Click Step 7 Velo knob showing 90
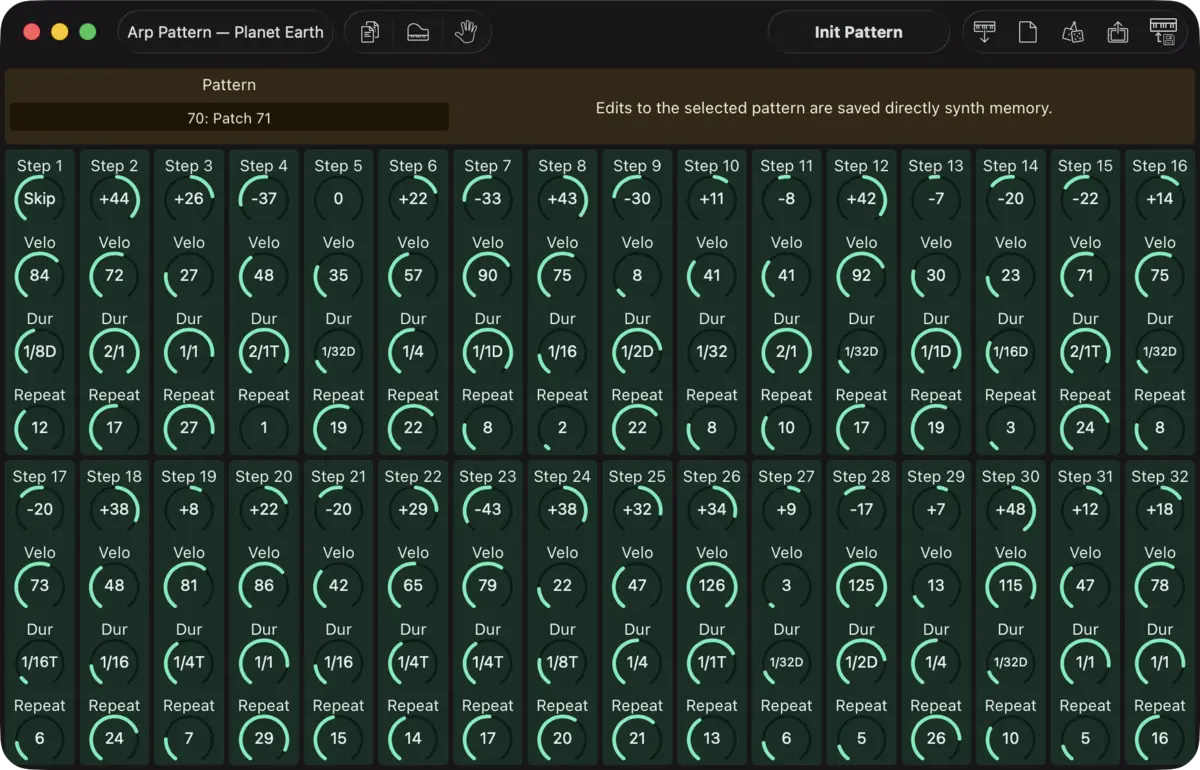Screen dimensions: 1200x770 (488, 275)
